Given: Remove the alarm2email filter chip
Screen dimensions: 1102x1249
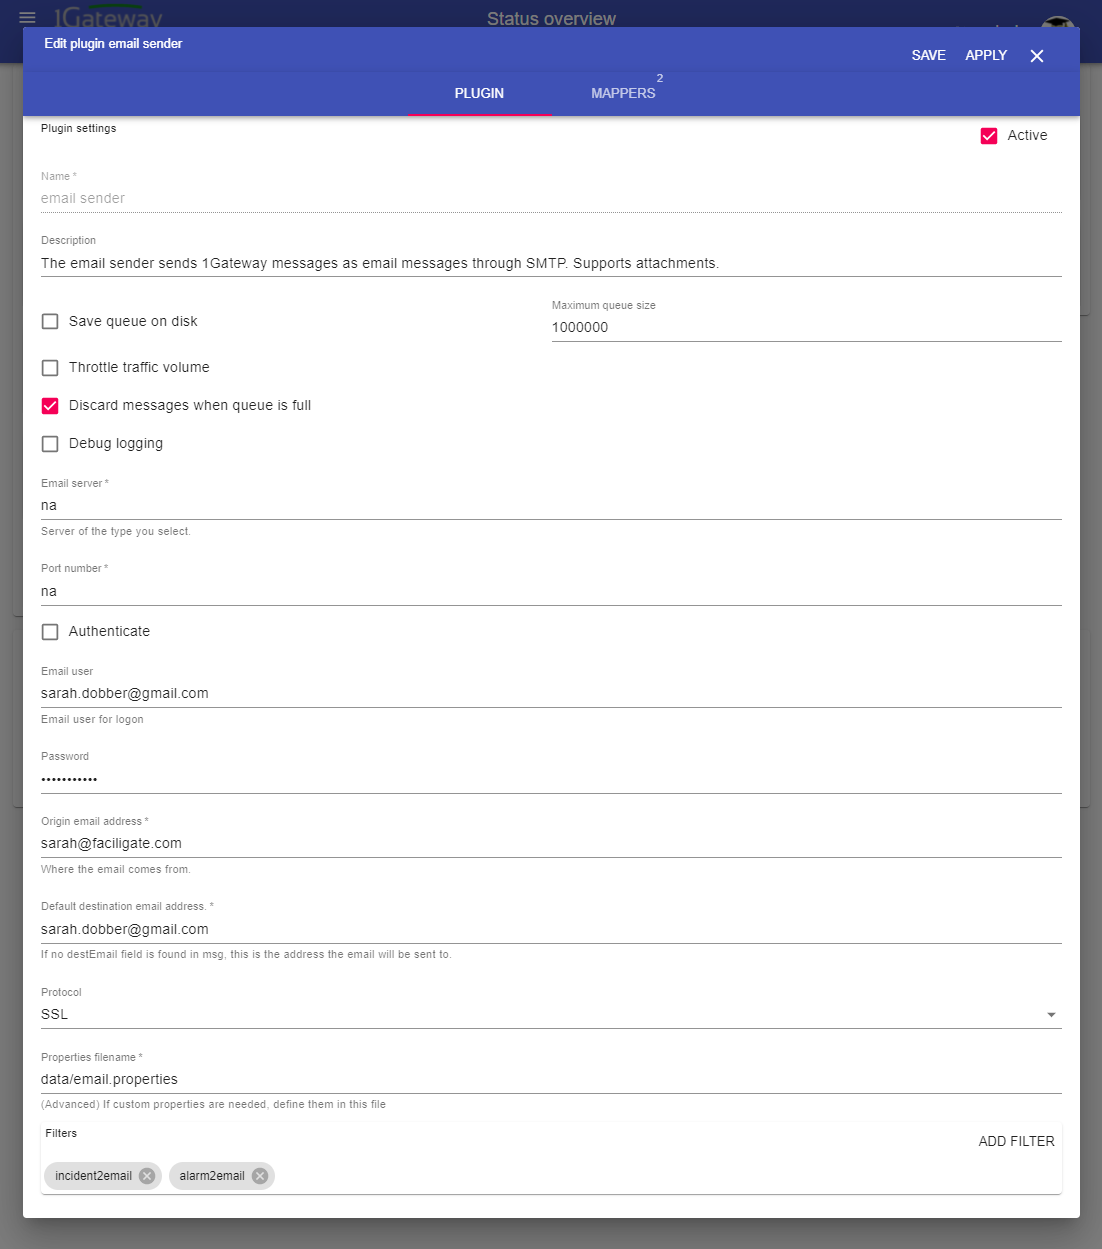Looking at the screenshot, I should point(260,1176).
